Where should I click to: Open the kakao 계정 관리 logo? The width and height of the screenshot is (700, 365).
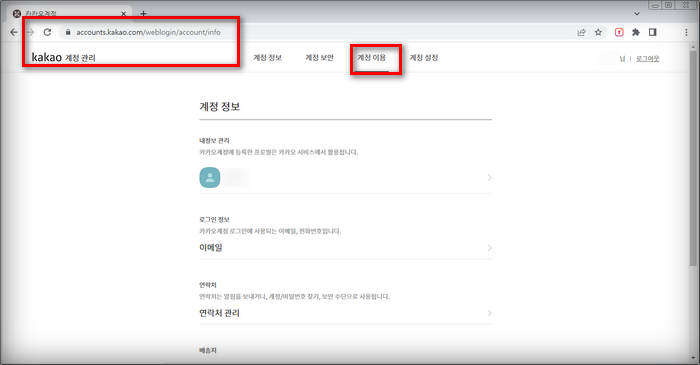click(63, 58)
